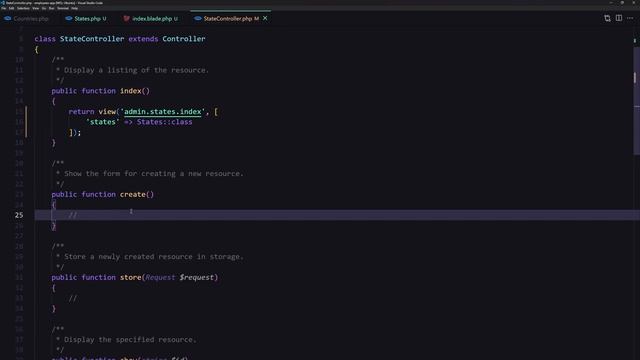The image size is (640, 360).
Task: Click 'Display a listing of the resource' comment
Action: tap(136, 70)
